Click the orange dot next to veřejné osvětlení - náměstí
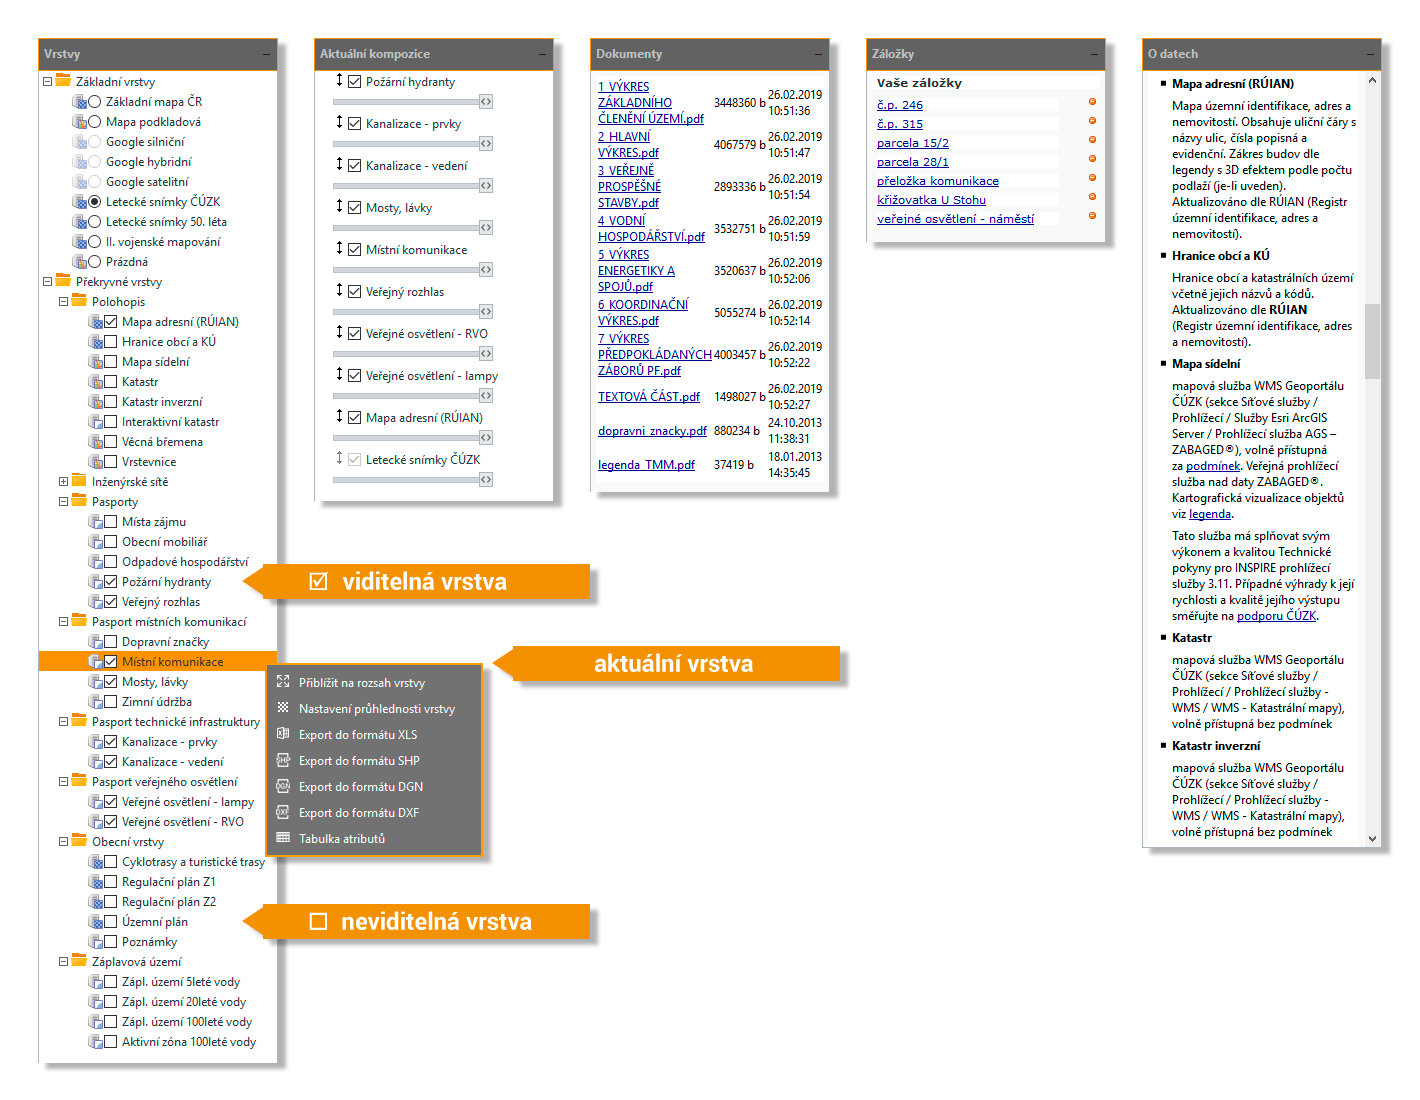 click(1092, 215)
